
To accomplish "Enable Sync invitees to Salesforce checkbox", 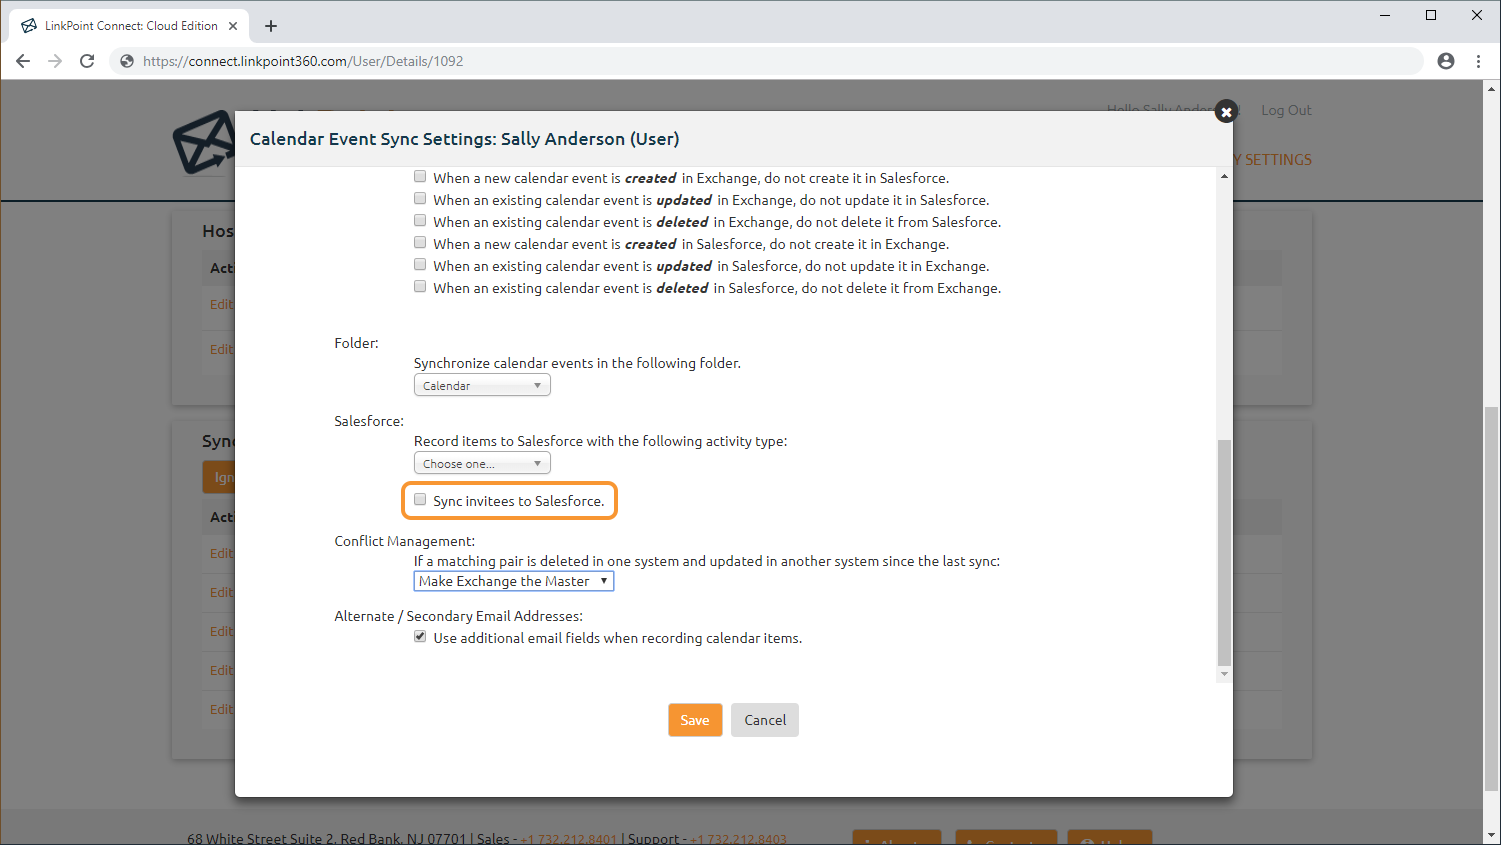I will coord(420,500).
